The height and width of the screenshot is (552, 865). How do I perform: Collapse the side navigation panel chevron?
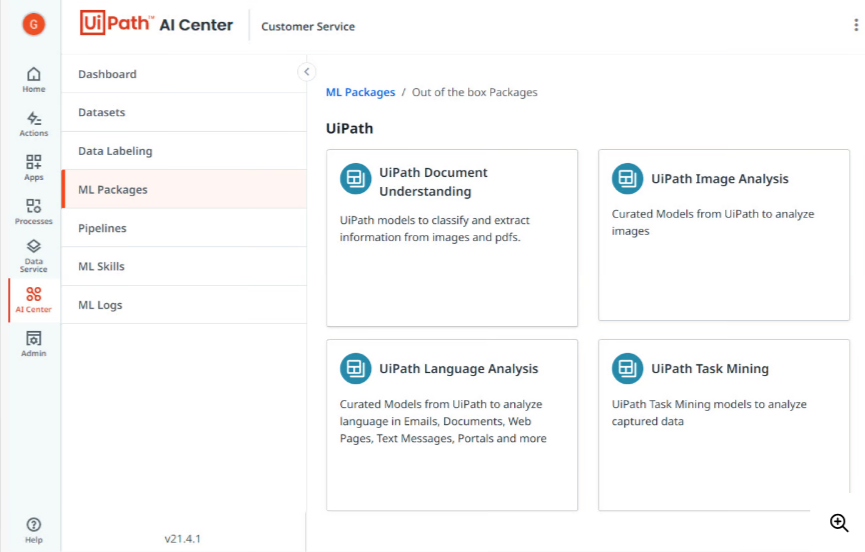tap(307, 72)
